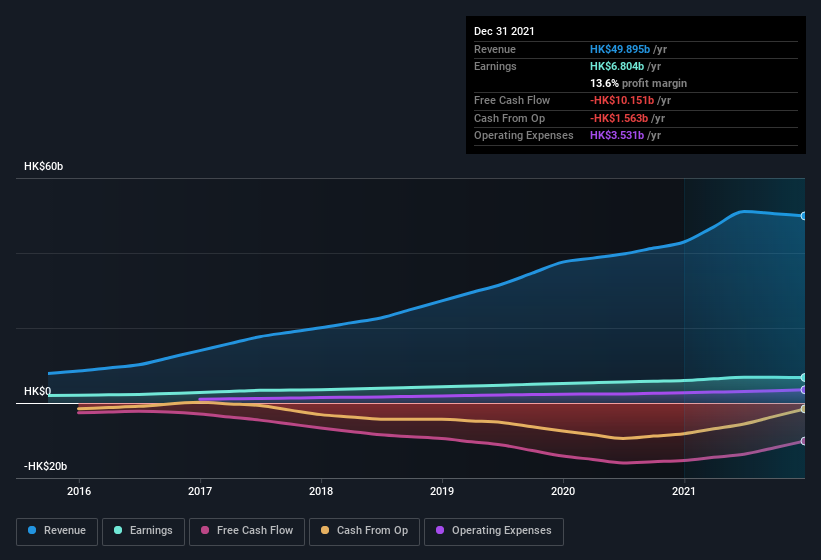Click the Cash From Op label in tooltip

509,118
